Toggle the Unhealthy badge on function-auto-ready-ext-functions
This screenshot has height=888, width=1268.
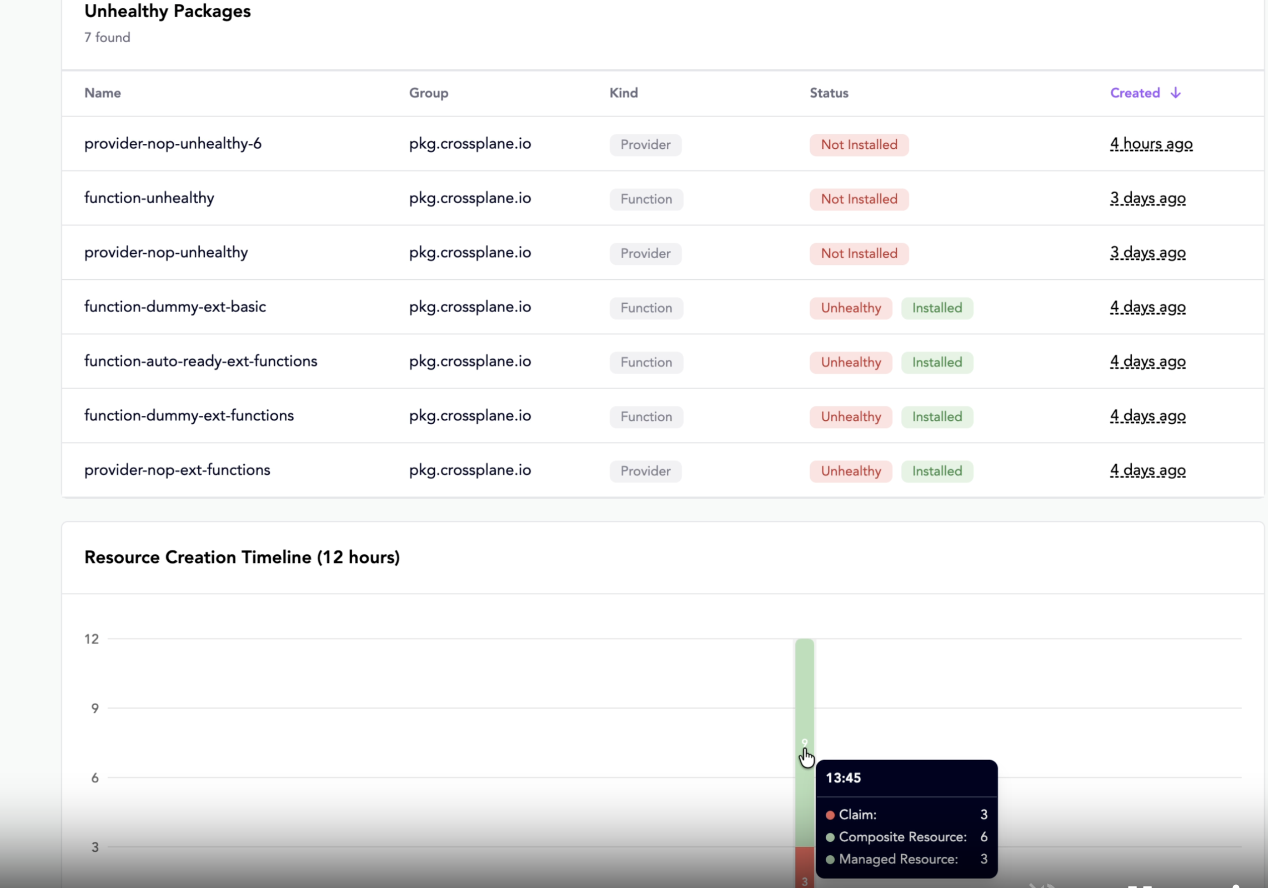click(850, 362)
